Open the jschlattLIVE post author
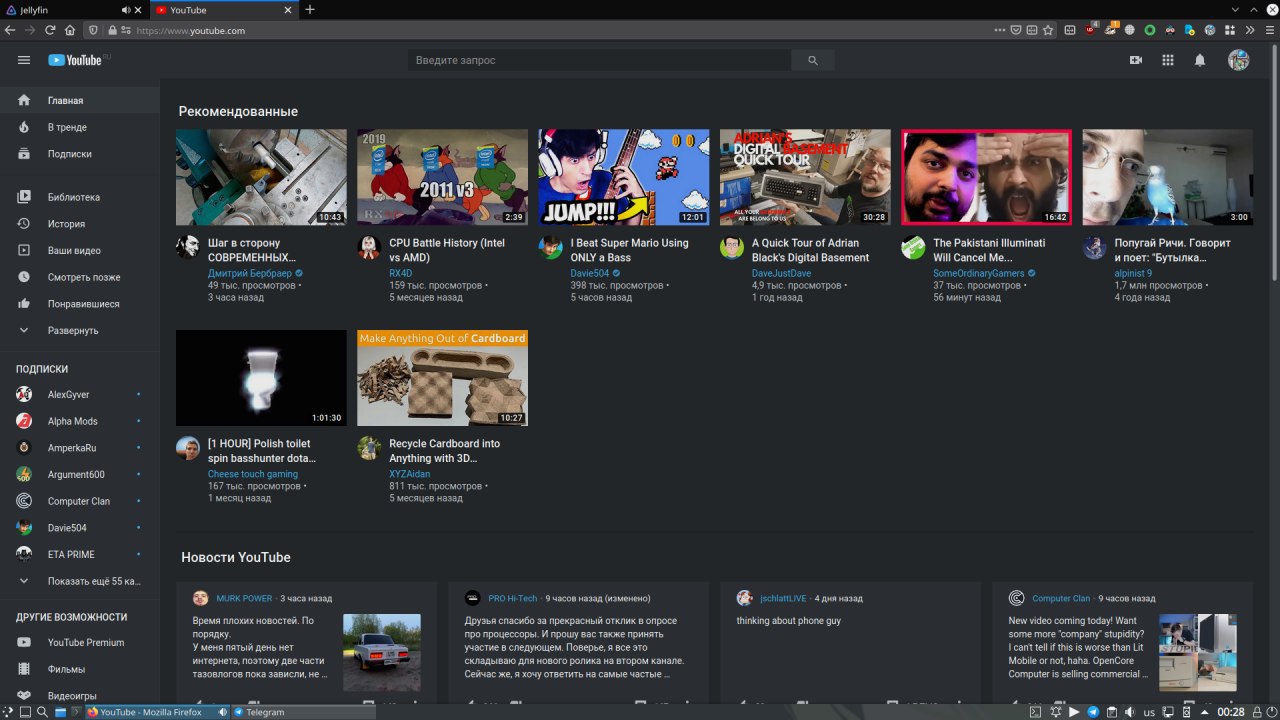1280x720 pixels. (783, 598)
